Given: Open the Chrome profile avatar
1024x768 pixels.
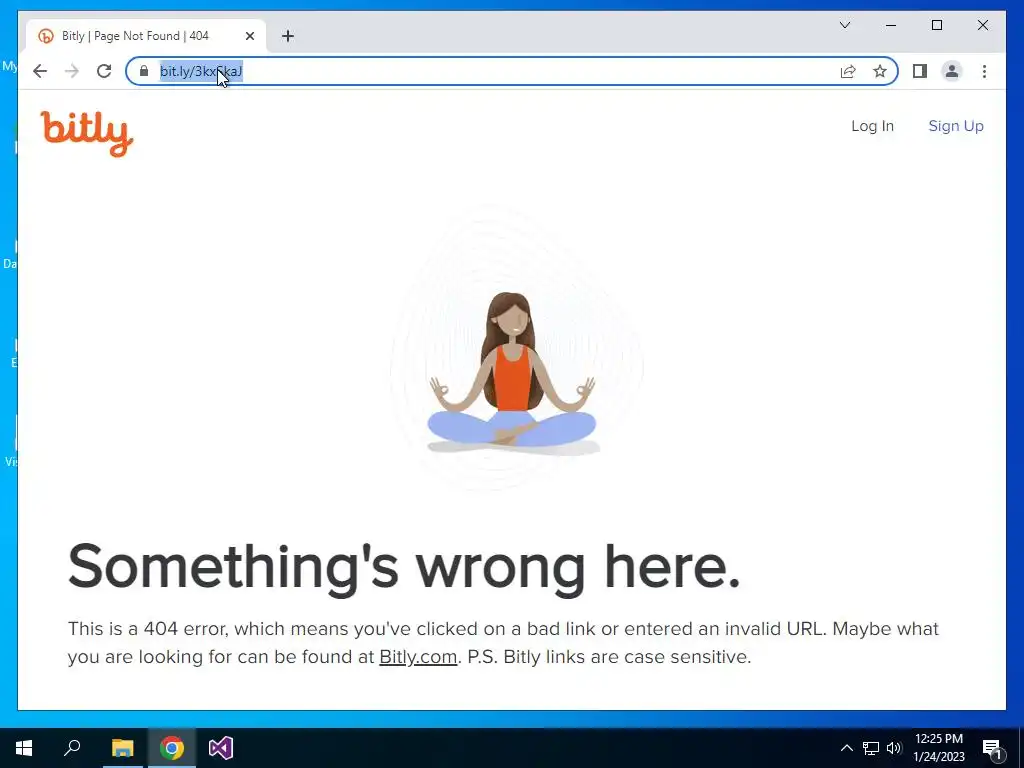Looking at the screenshot, I should tap(952, 71).
